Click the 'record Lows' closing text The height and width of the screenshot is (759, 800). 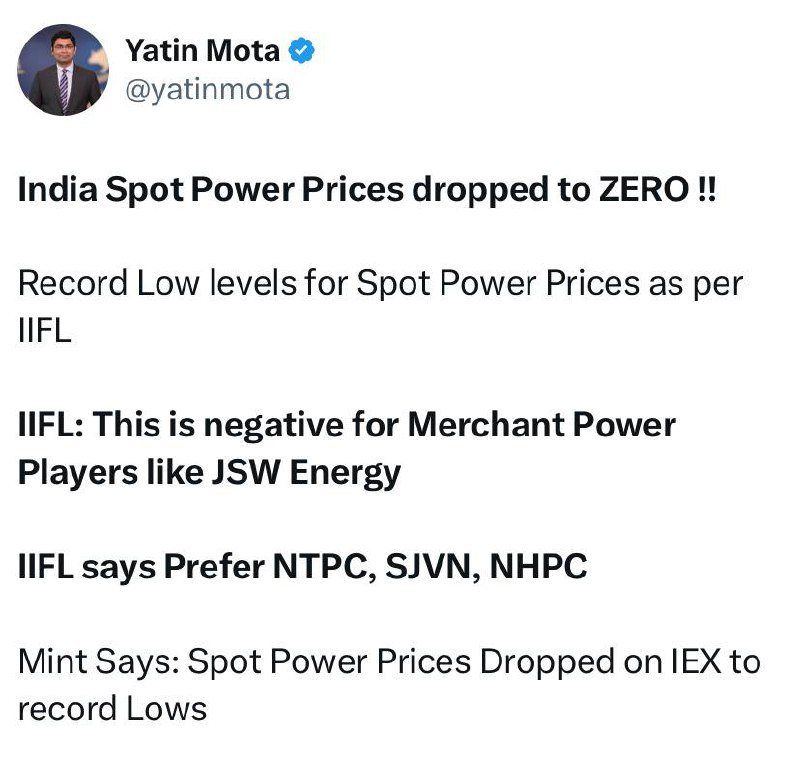pyautogui.click(x=112, y=709)
